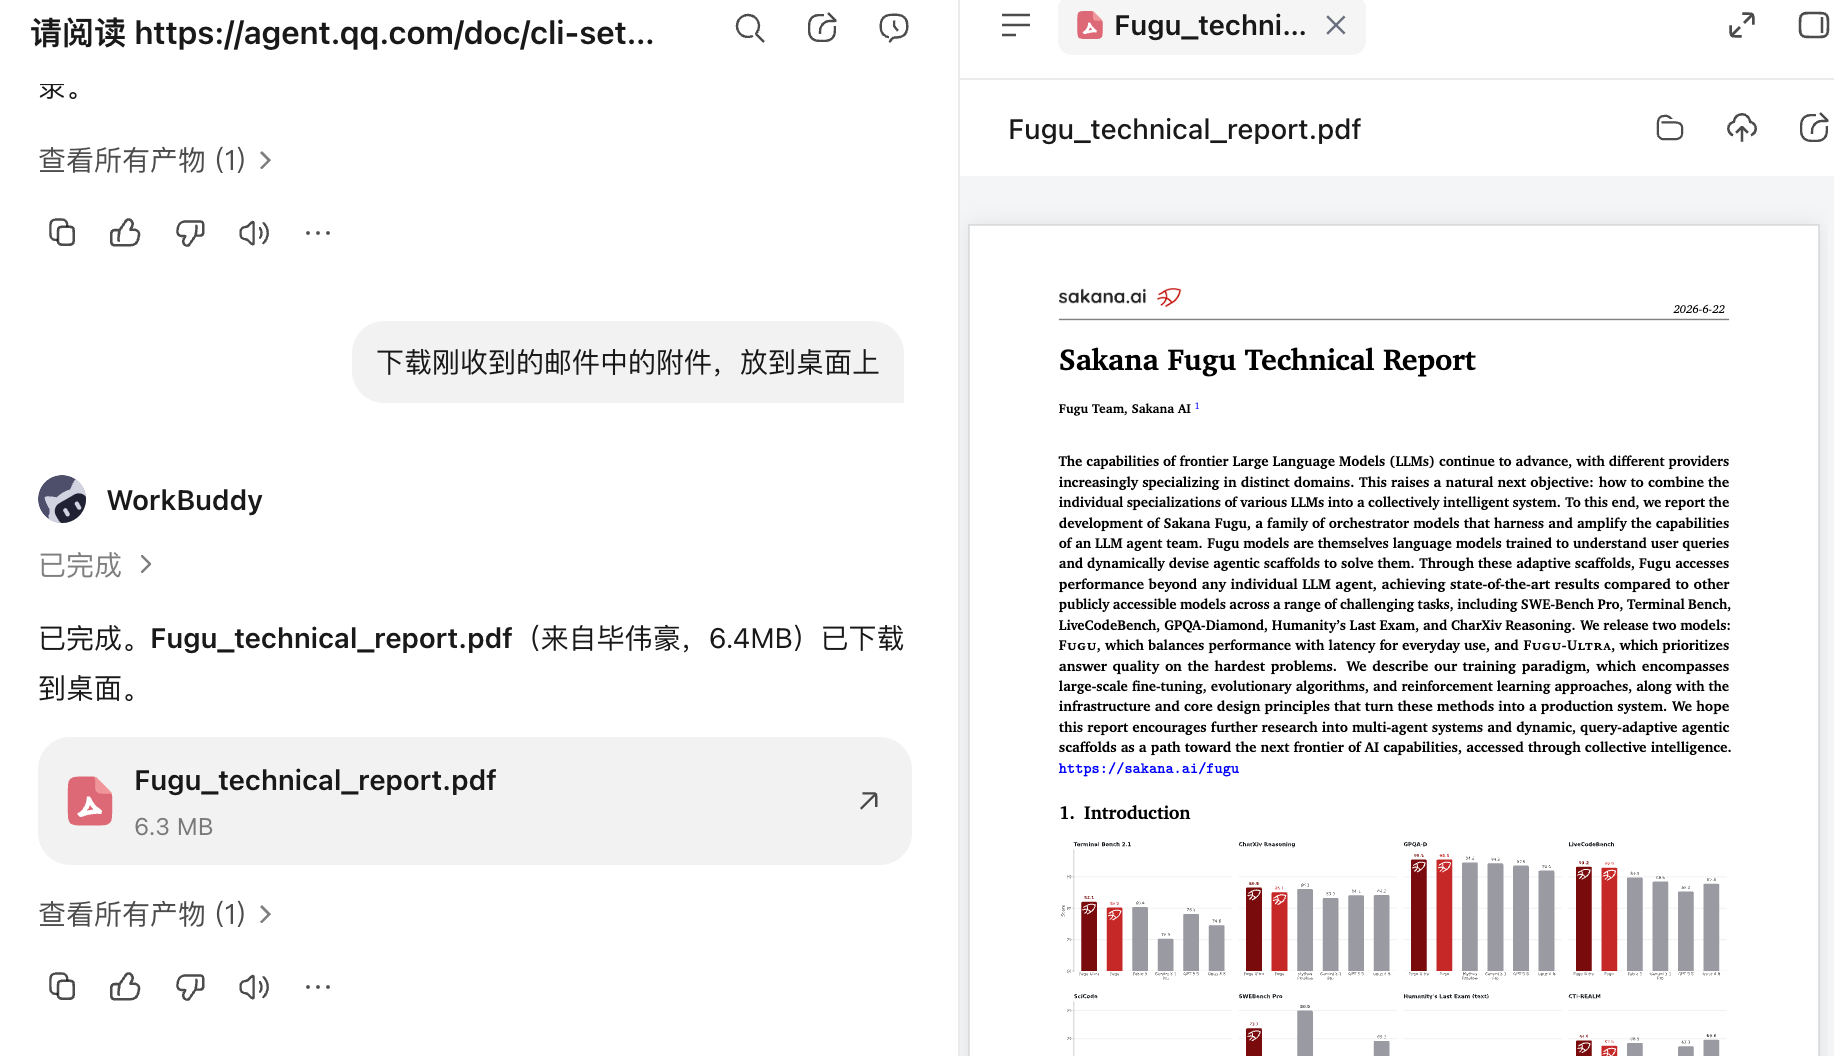Play audio for WorkBuddy download reply
1834x1056 pixels.
pyautogui.click(x=254, y=987)
